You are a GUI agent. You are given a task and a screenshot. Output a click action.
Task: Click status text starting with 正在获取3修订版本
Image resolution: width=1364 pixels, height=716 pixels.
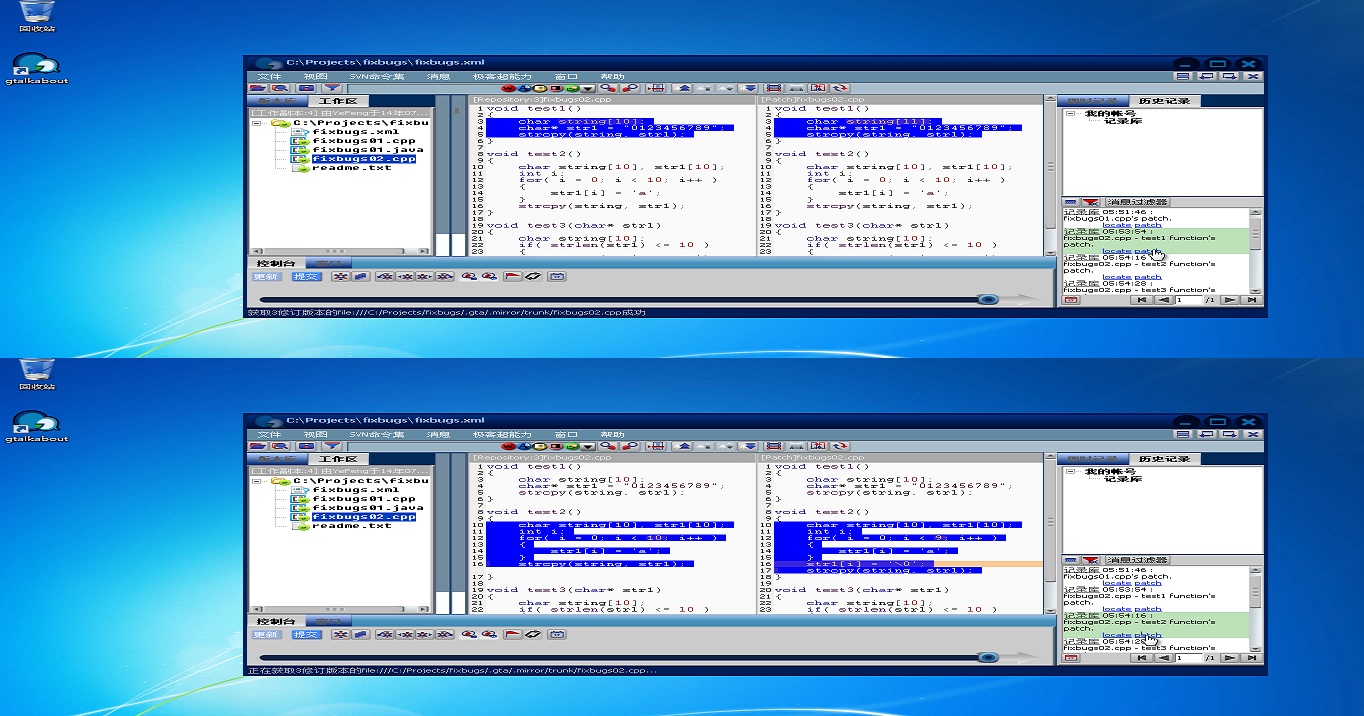(452, 670)
